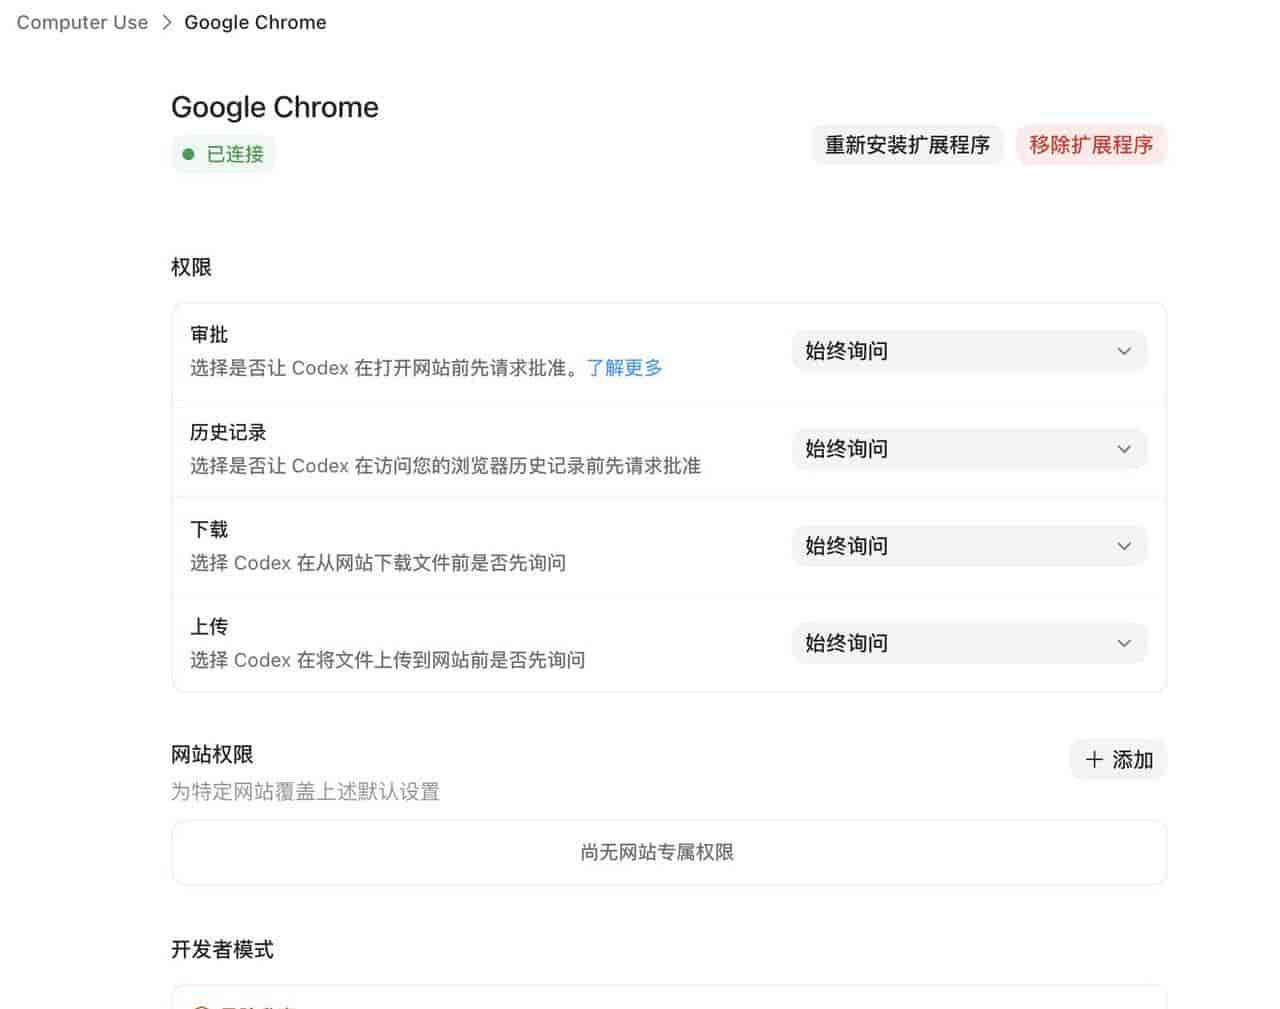Open the 审批 permission dropdown

point(969,351)
